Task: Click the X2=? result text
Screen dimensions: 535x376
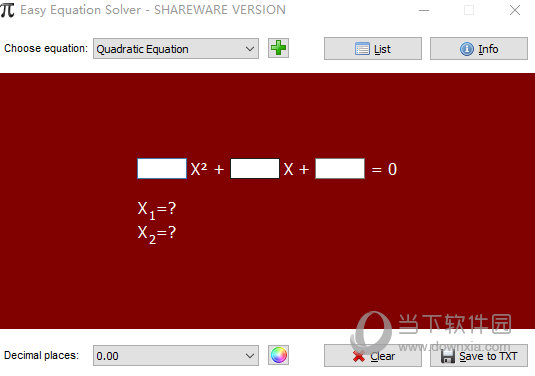Action: tap(157, 234)
